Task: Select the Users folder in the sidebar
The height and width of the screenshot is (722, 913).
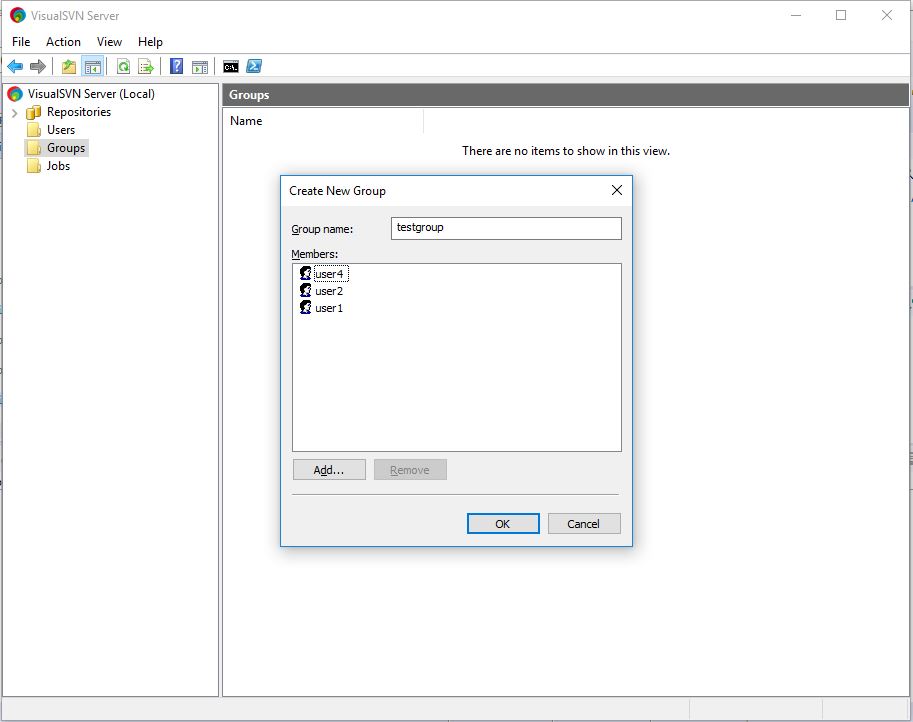Action: (60, 129)
